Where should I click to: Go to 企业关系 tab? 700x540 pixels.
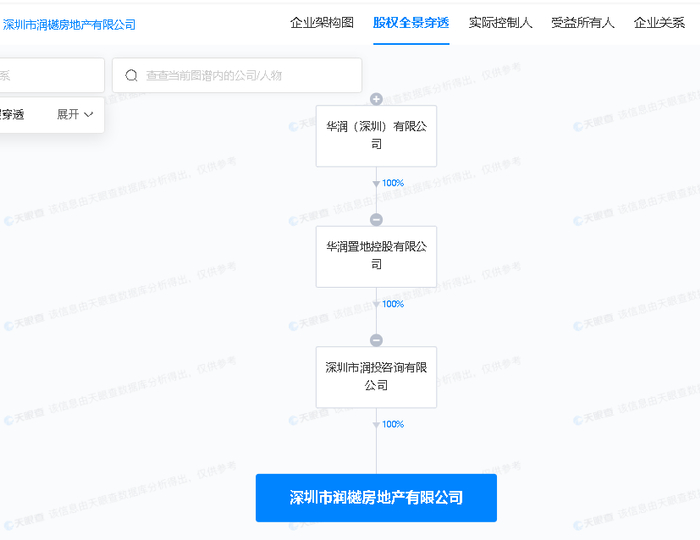coord(659,23)
